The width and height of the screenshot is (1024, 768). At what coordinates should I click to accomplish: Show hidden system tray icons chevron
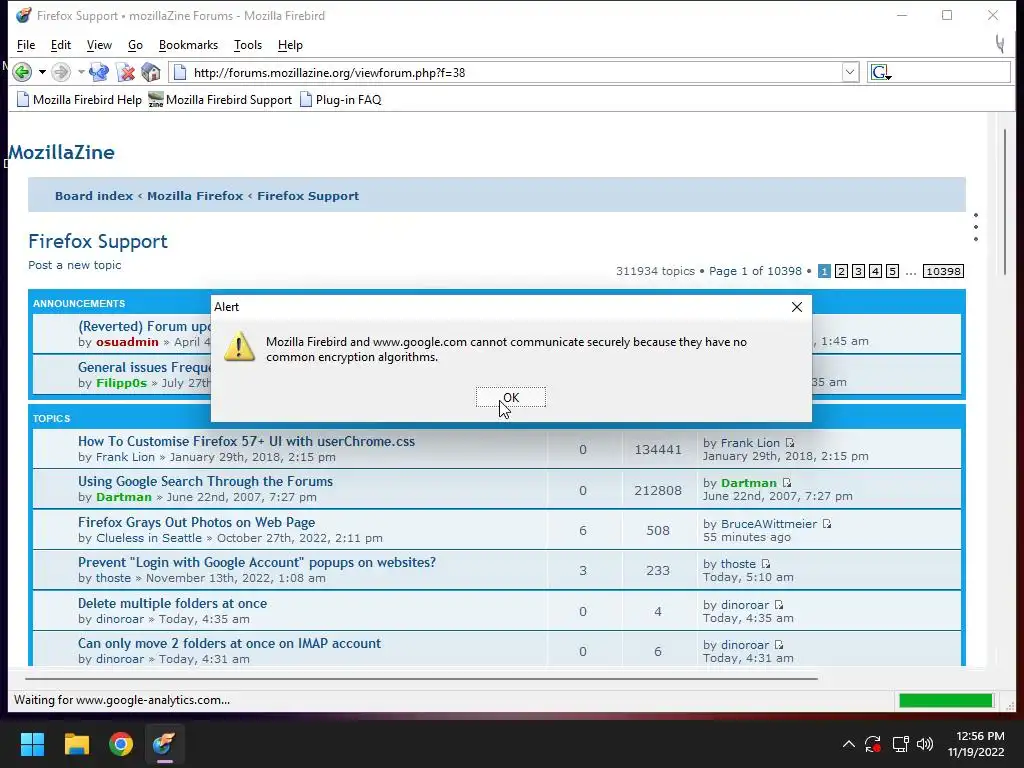coord(848,744)
